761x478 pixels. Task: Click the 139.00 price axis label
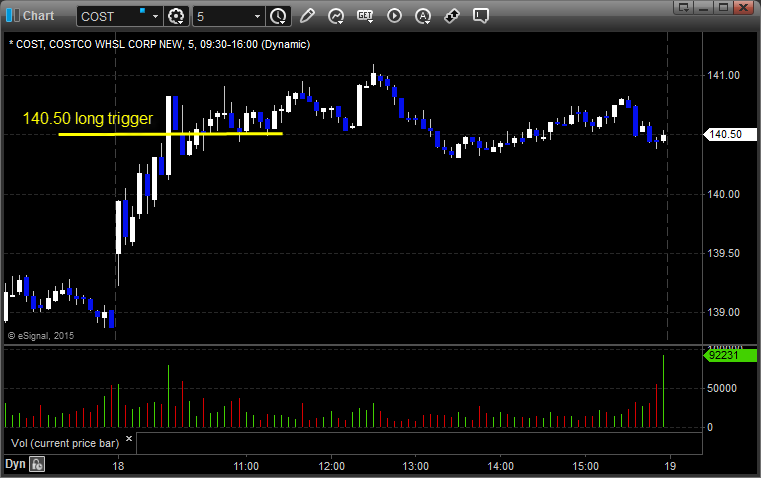pyautogui.click(x=723, y=312)
